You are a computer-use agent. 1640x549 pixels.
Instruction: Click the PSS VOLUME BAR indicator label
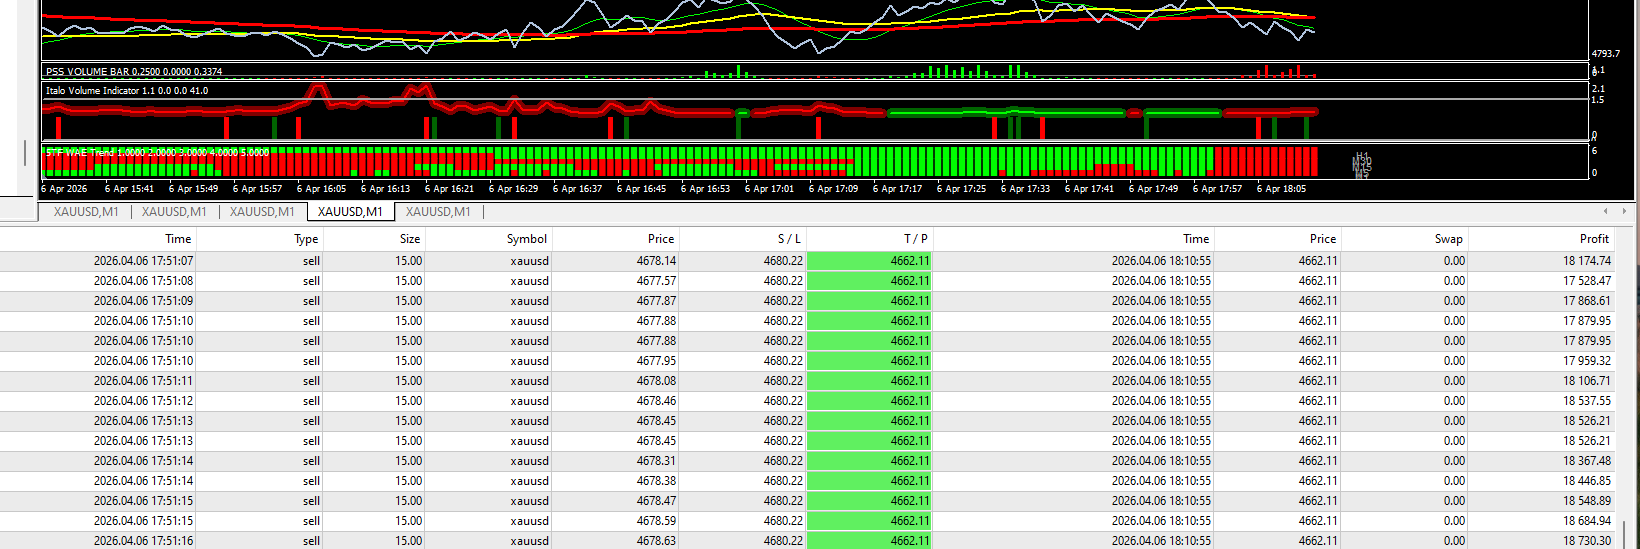point(134,72)
